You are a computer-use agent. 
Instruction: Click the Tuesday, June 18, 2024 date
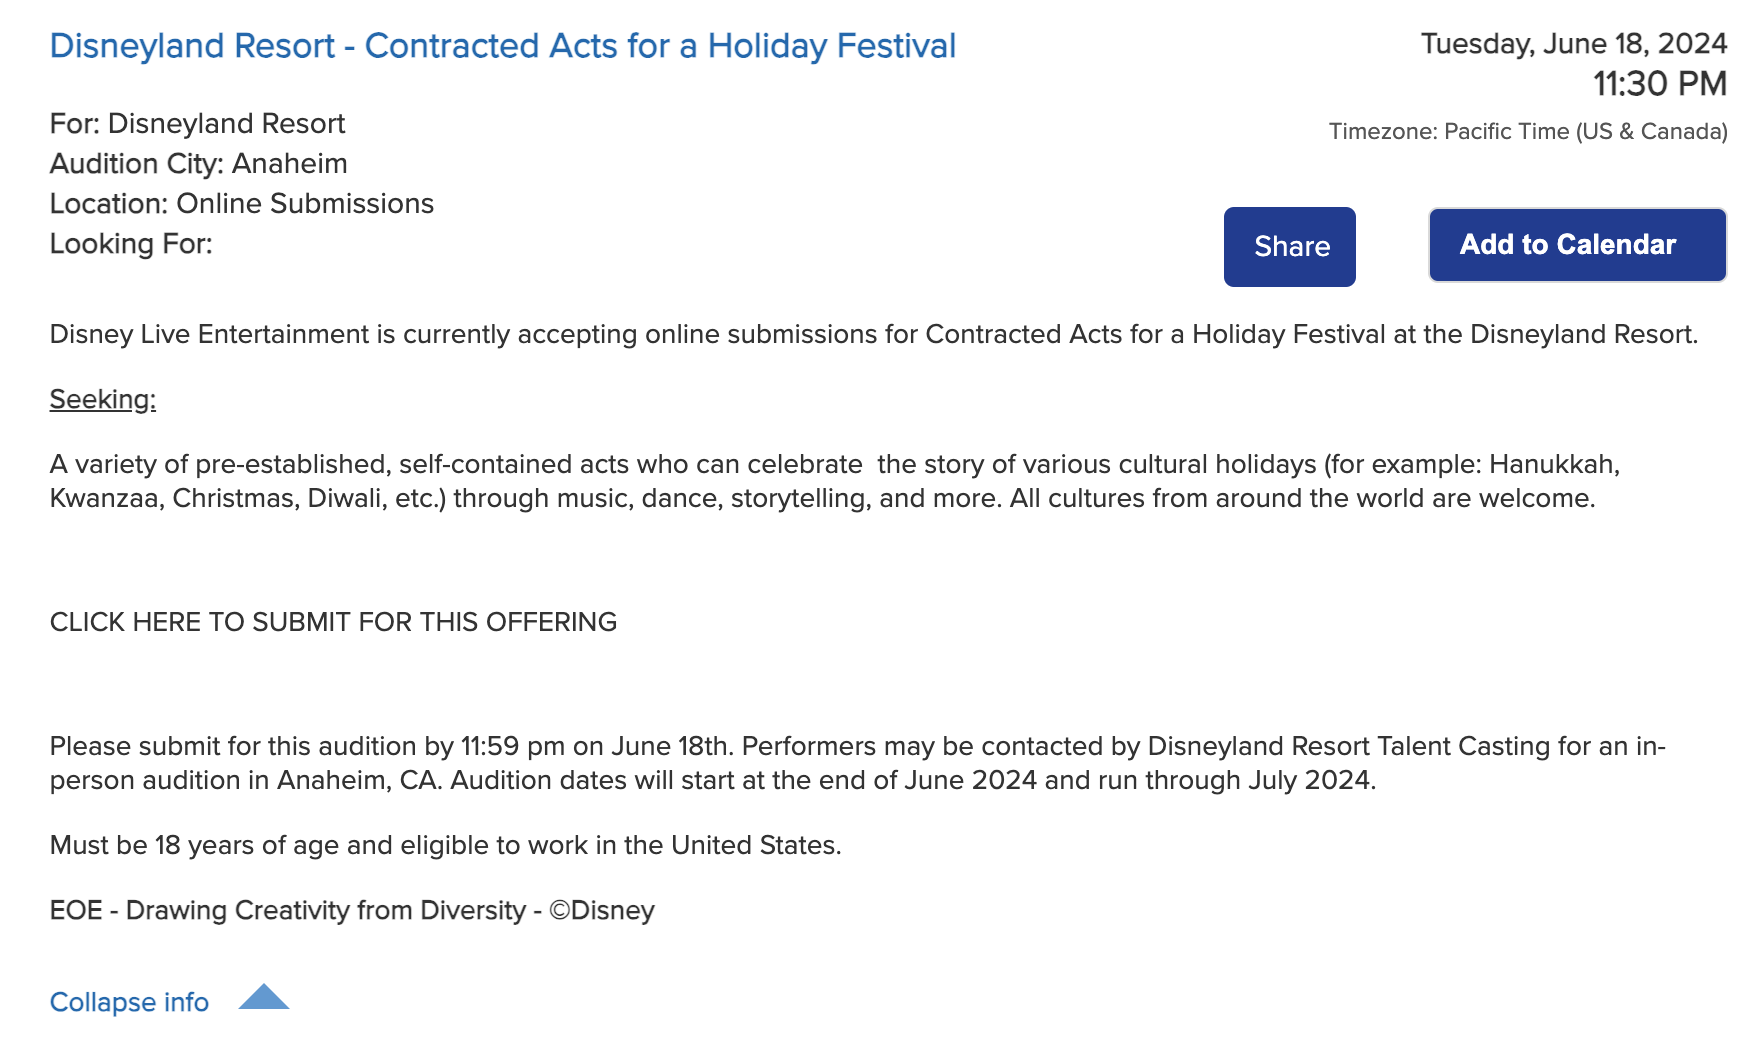point(1573,44)
